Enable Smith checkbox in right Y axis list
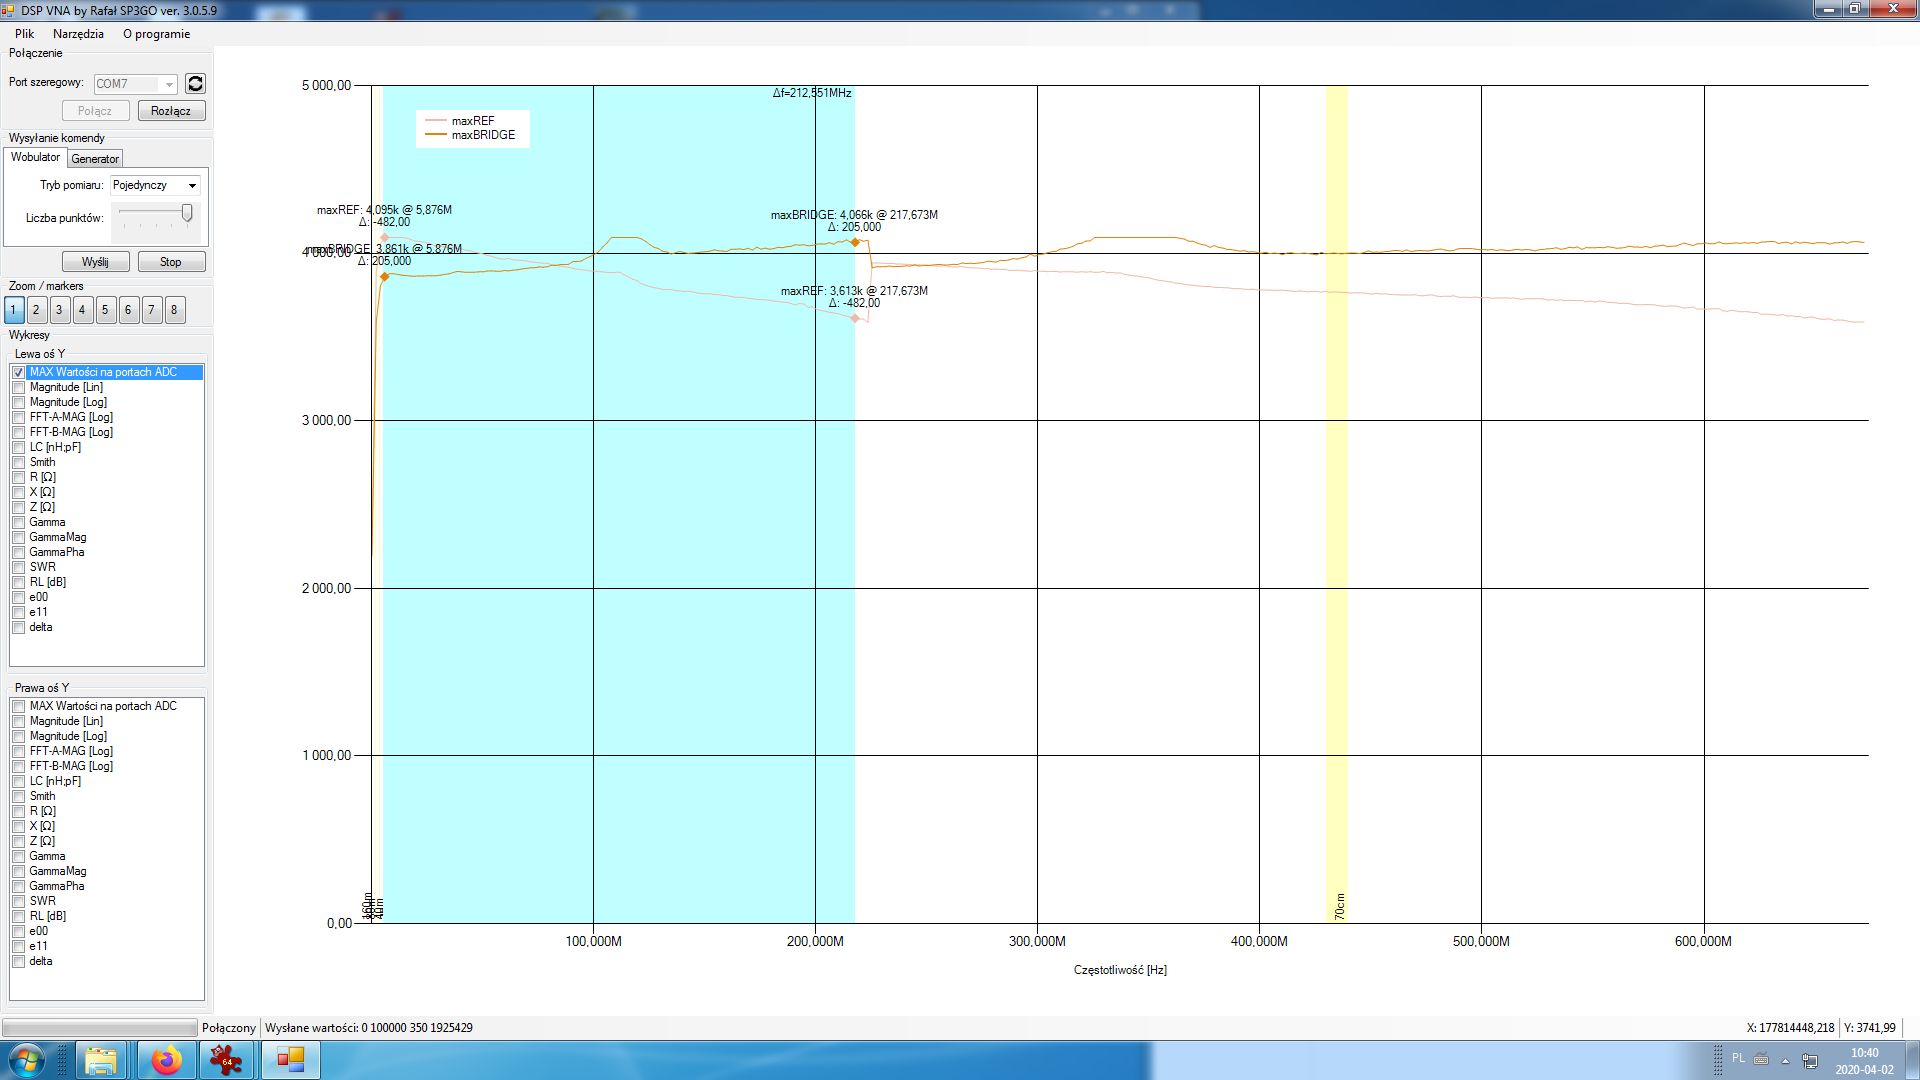This screenshot has width=1920, height=1080. pos(19,796)
